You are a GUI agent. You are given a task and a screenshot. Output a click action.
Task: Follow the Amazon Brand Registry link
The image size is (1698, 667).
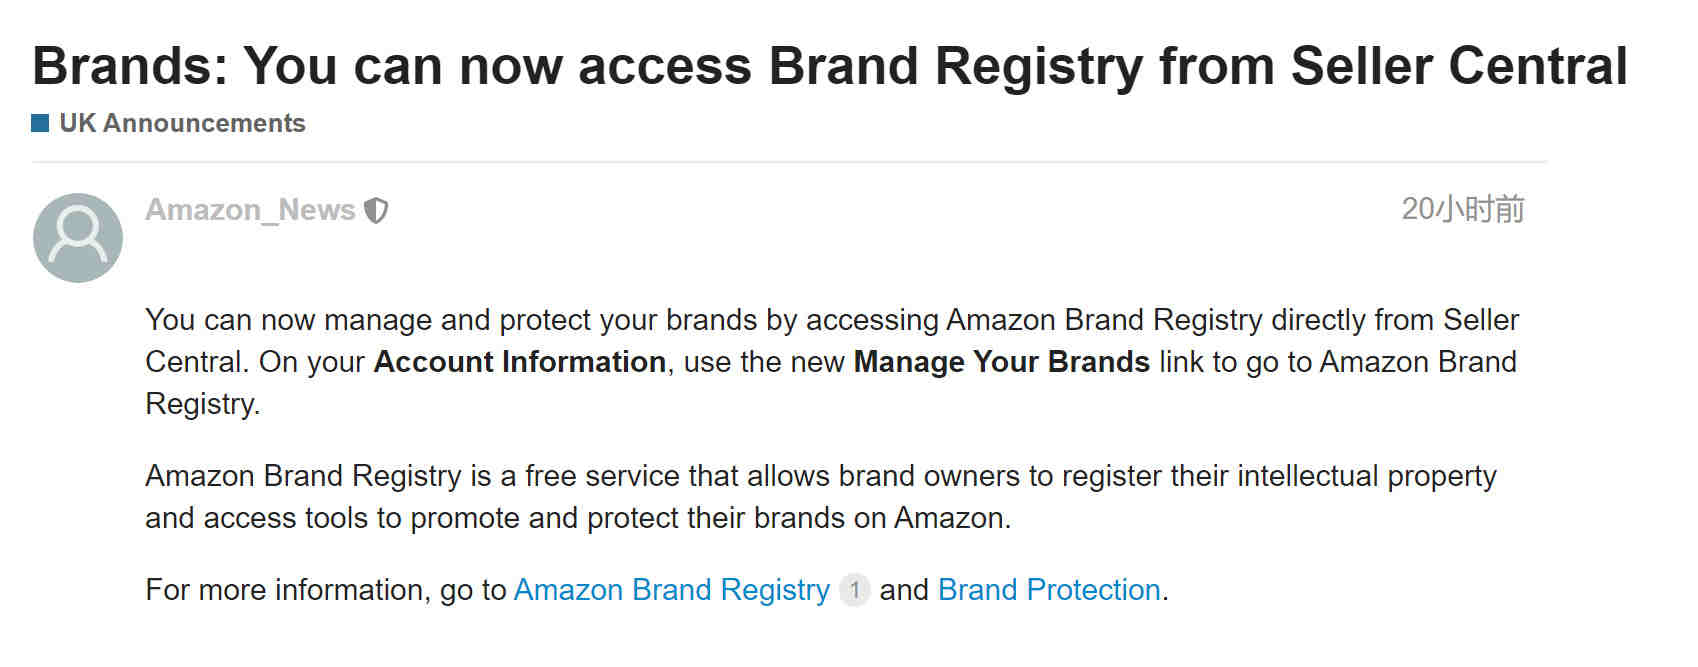tap(672, 590)
